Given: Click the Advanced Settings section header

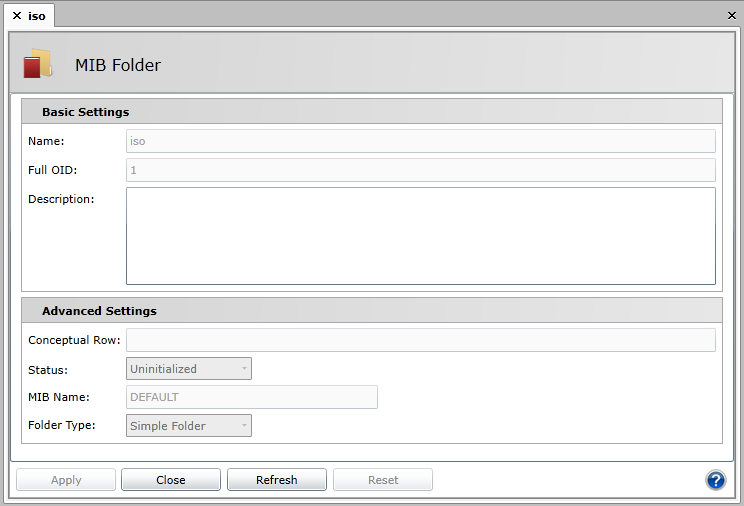Looking at the screenshot, I should pyautogui.click(x=99, y=311).
